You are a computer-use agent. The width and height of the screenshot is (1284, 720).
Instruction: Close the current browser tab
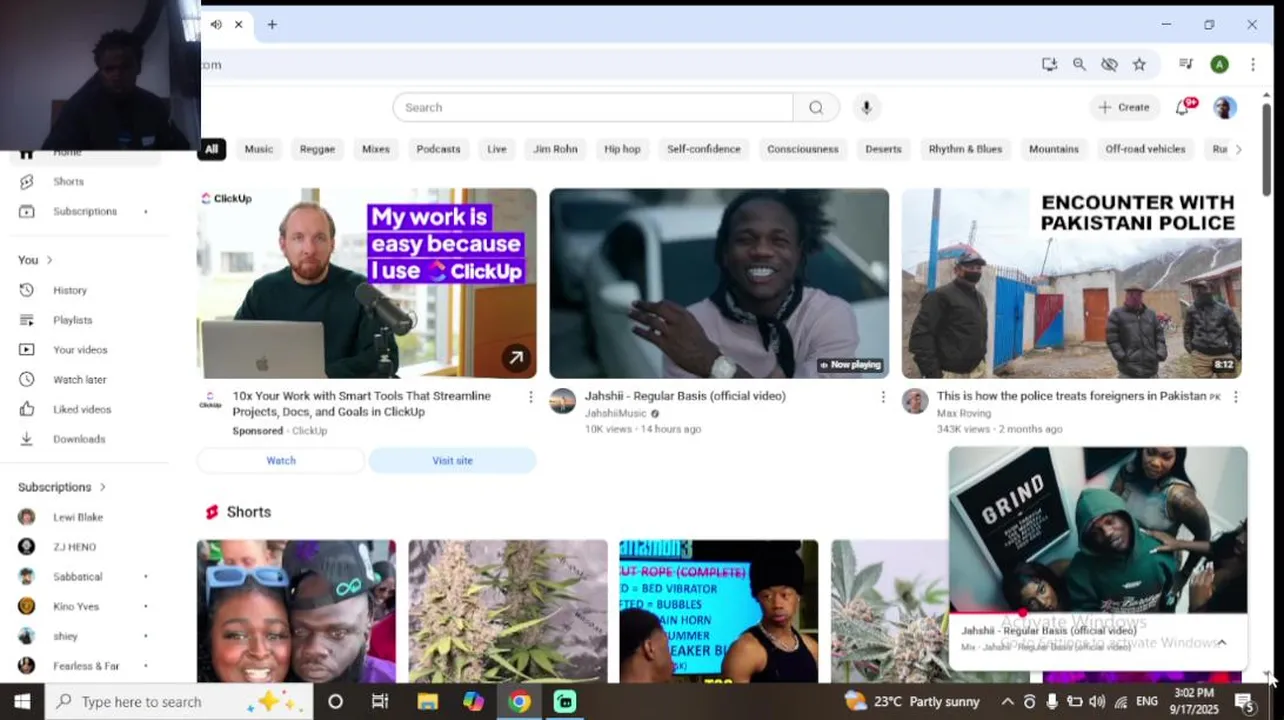pos(238,24)
